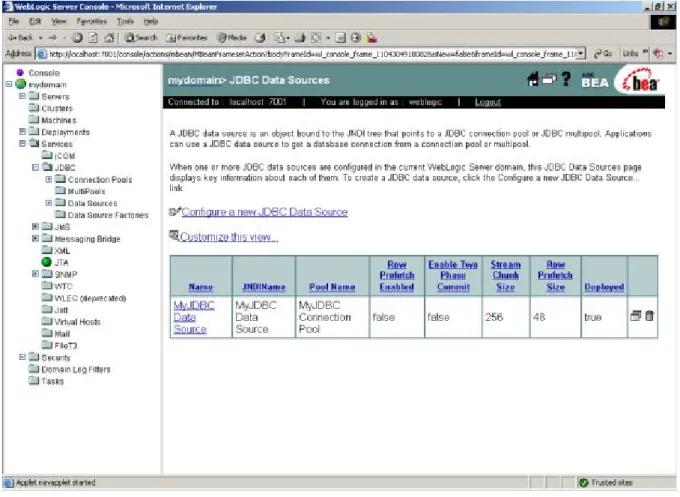Expand the SNMP node
The height and width of the screenshot is (497, 680).
36,274
